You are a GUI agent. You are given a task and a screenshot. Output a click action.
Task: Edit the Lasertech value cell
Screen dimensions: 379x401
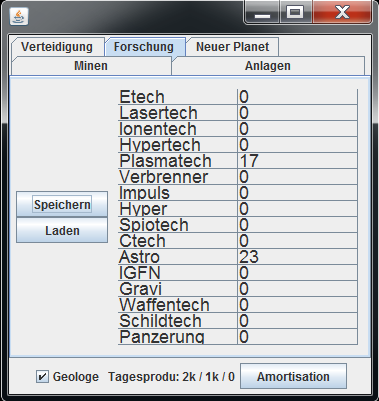[x=297, y=113]
